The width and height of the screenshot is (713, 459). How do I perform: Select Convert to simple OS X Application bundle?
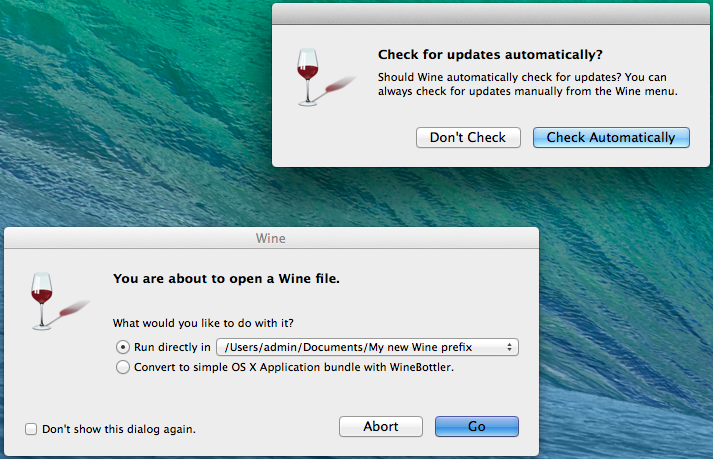(x=122, y=367)
